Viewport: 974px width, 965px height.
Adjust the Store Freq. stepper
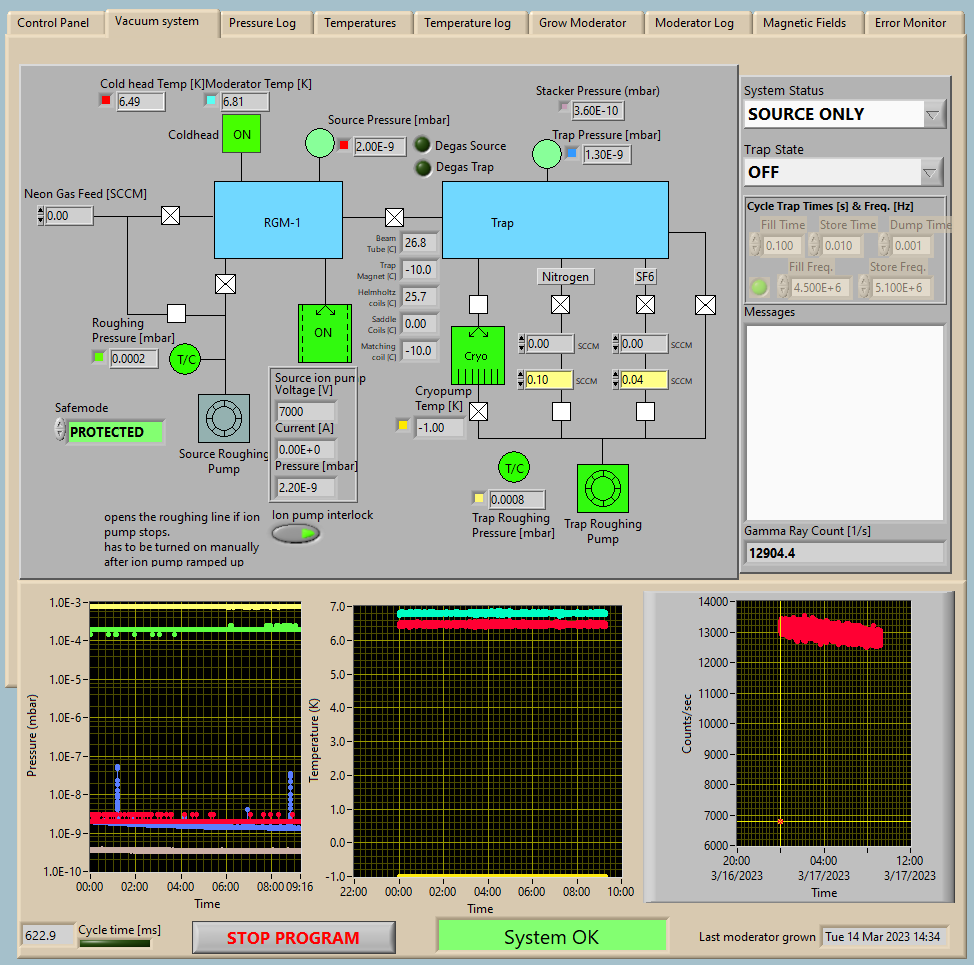tap(864, 287)
